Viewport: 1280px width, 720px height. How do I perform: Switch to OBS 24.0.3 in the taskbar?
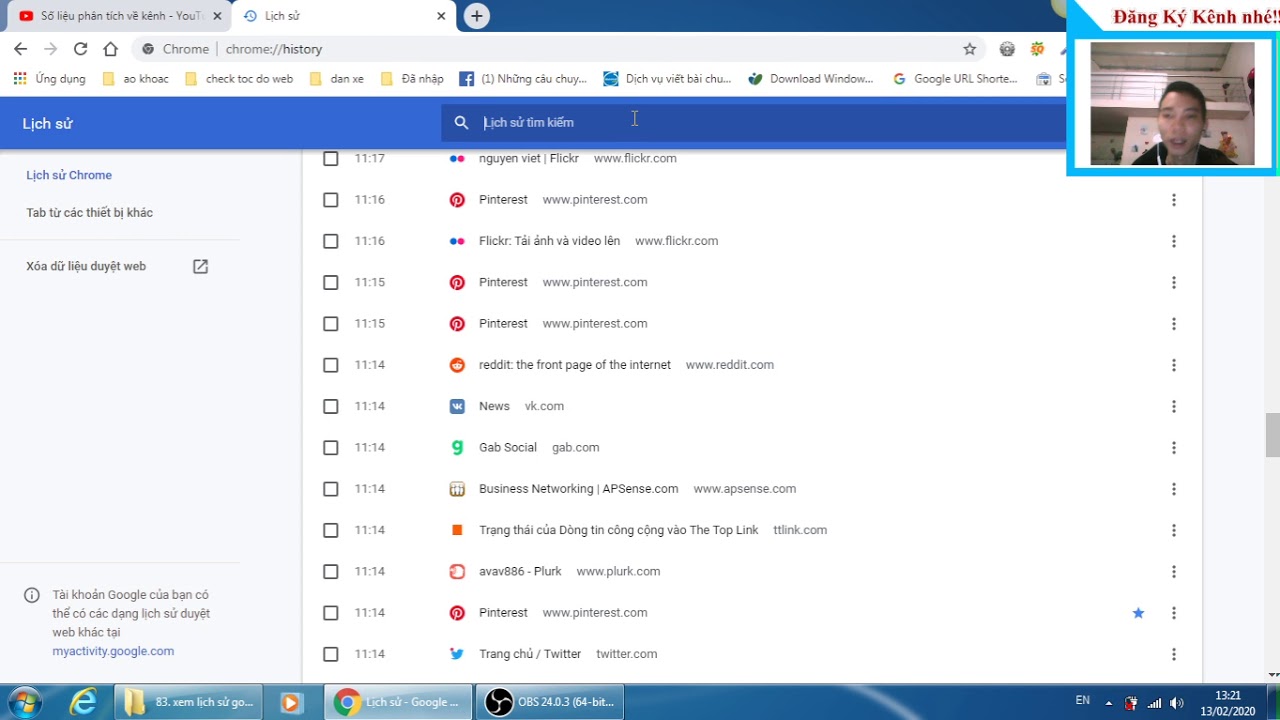point(550,702)
